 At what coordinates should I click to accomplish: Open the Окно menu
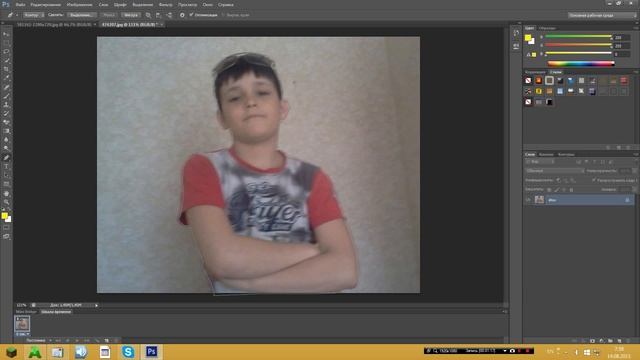click(x=207, y=5)
